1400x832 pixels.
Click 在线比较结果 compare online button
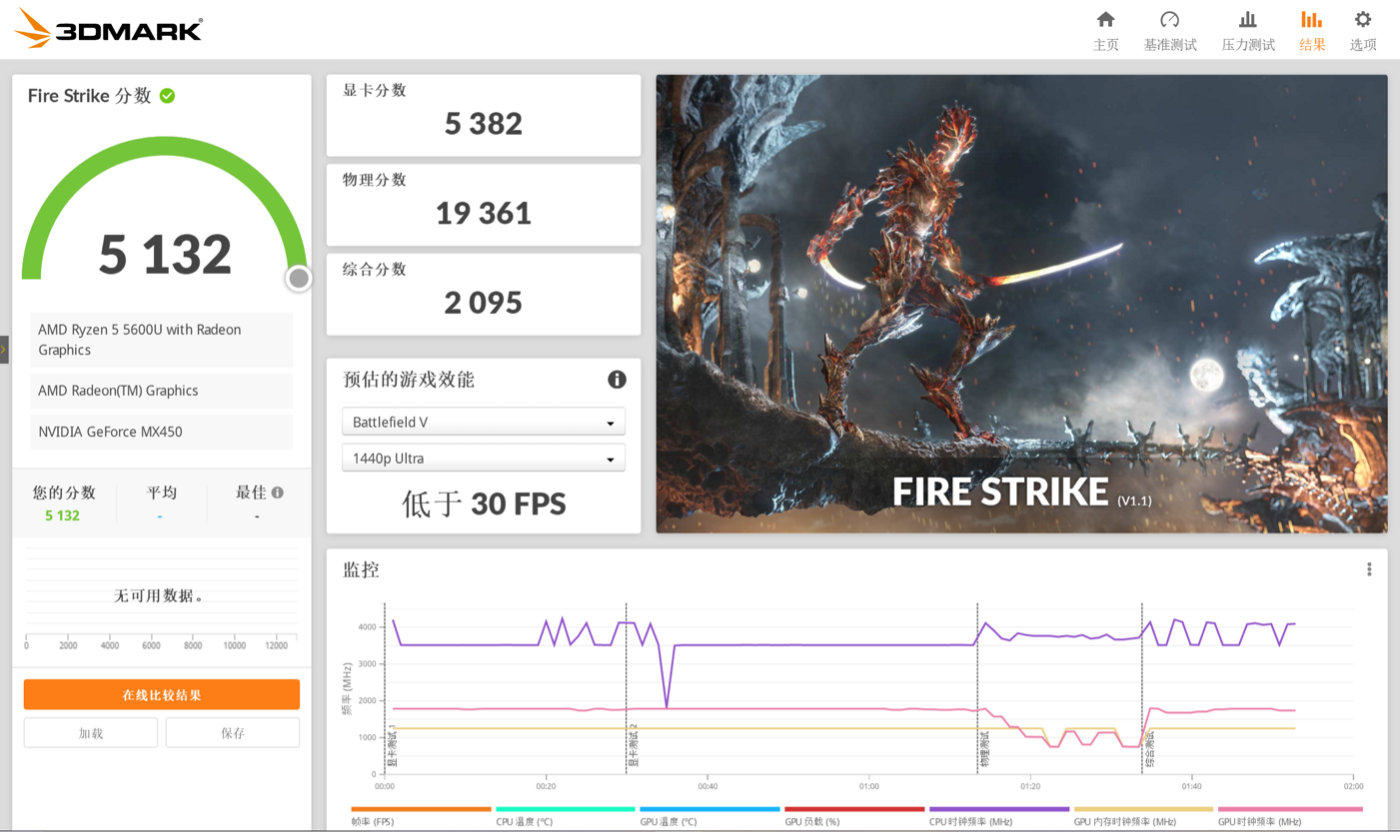pyautogui.click(x=162, y=695)
